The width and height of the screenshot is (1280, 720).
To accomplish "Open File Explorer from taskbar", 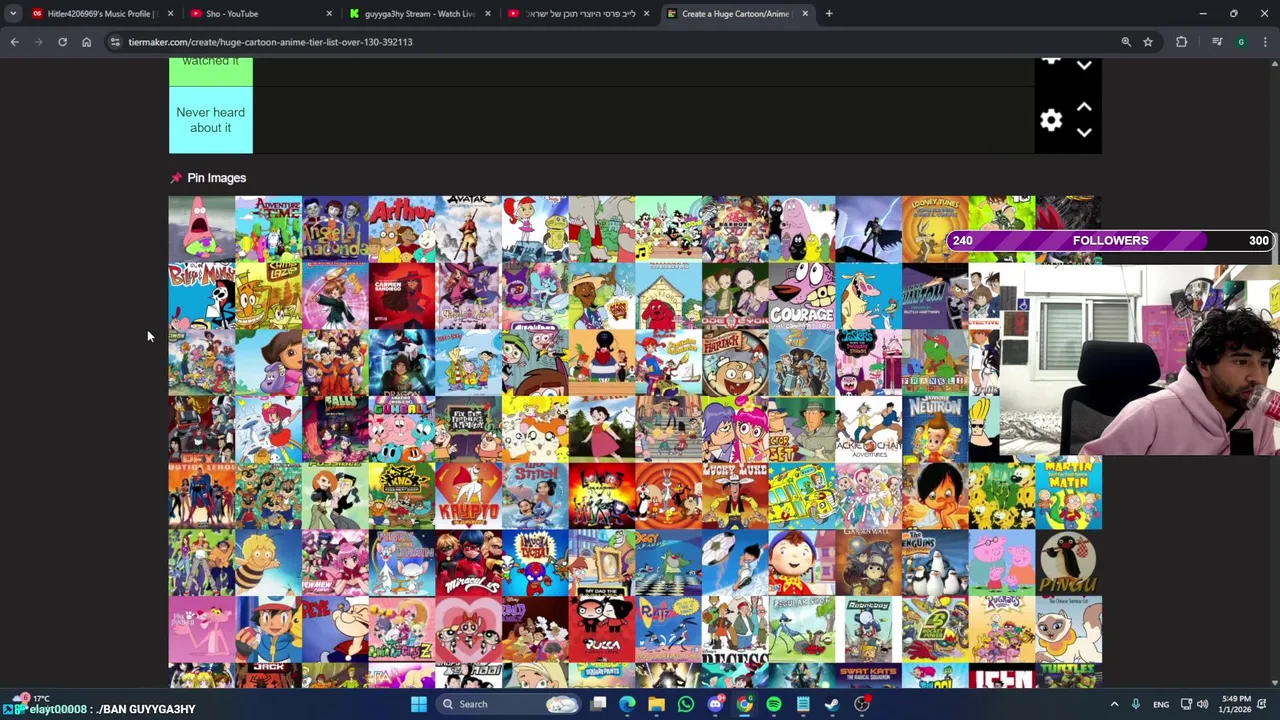I will tap(656, 704).
